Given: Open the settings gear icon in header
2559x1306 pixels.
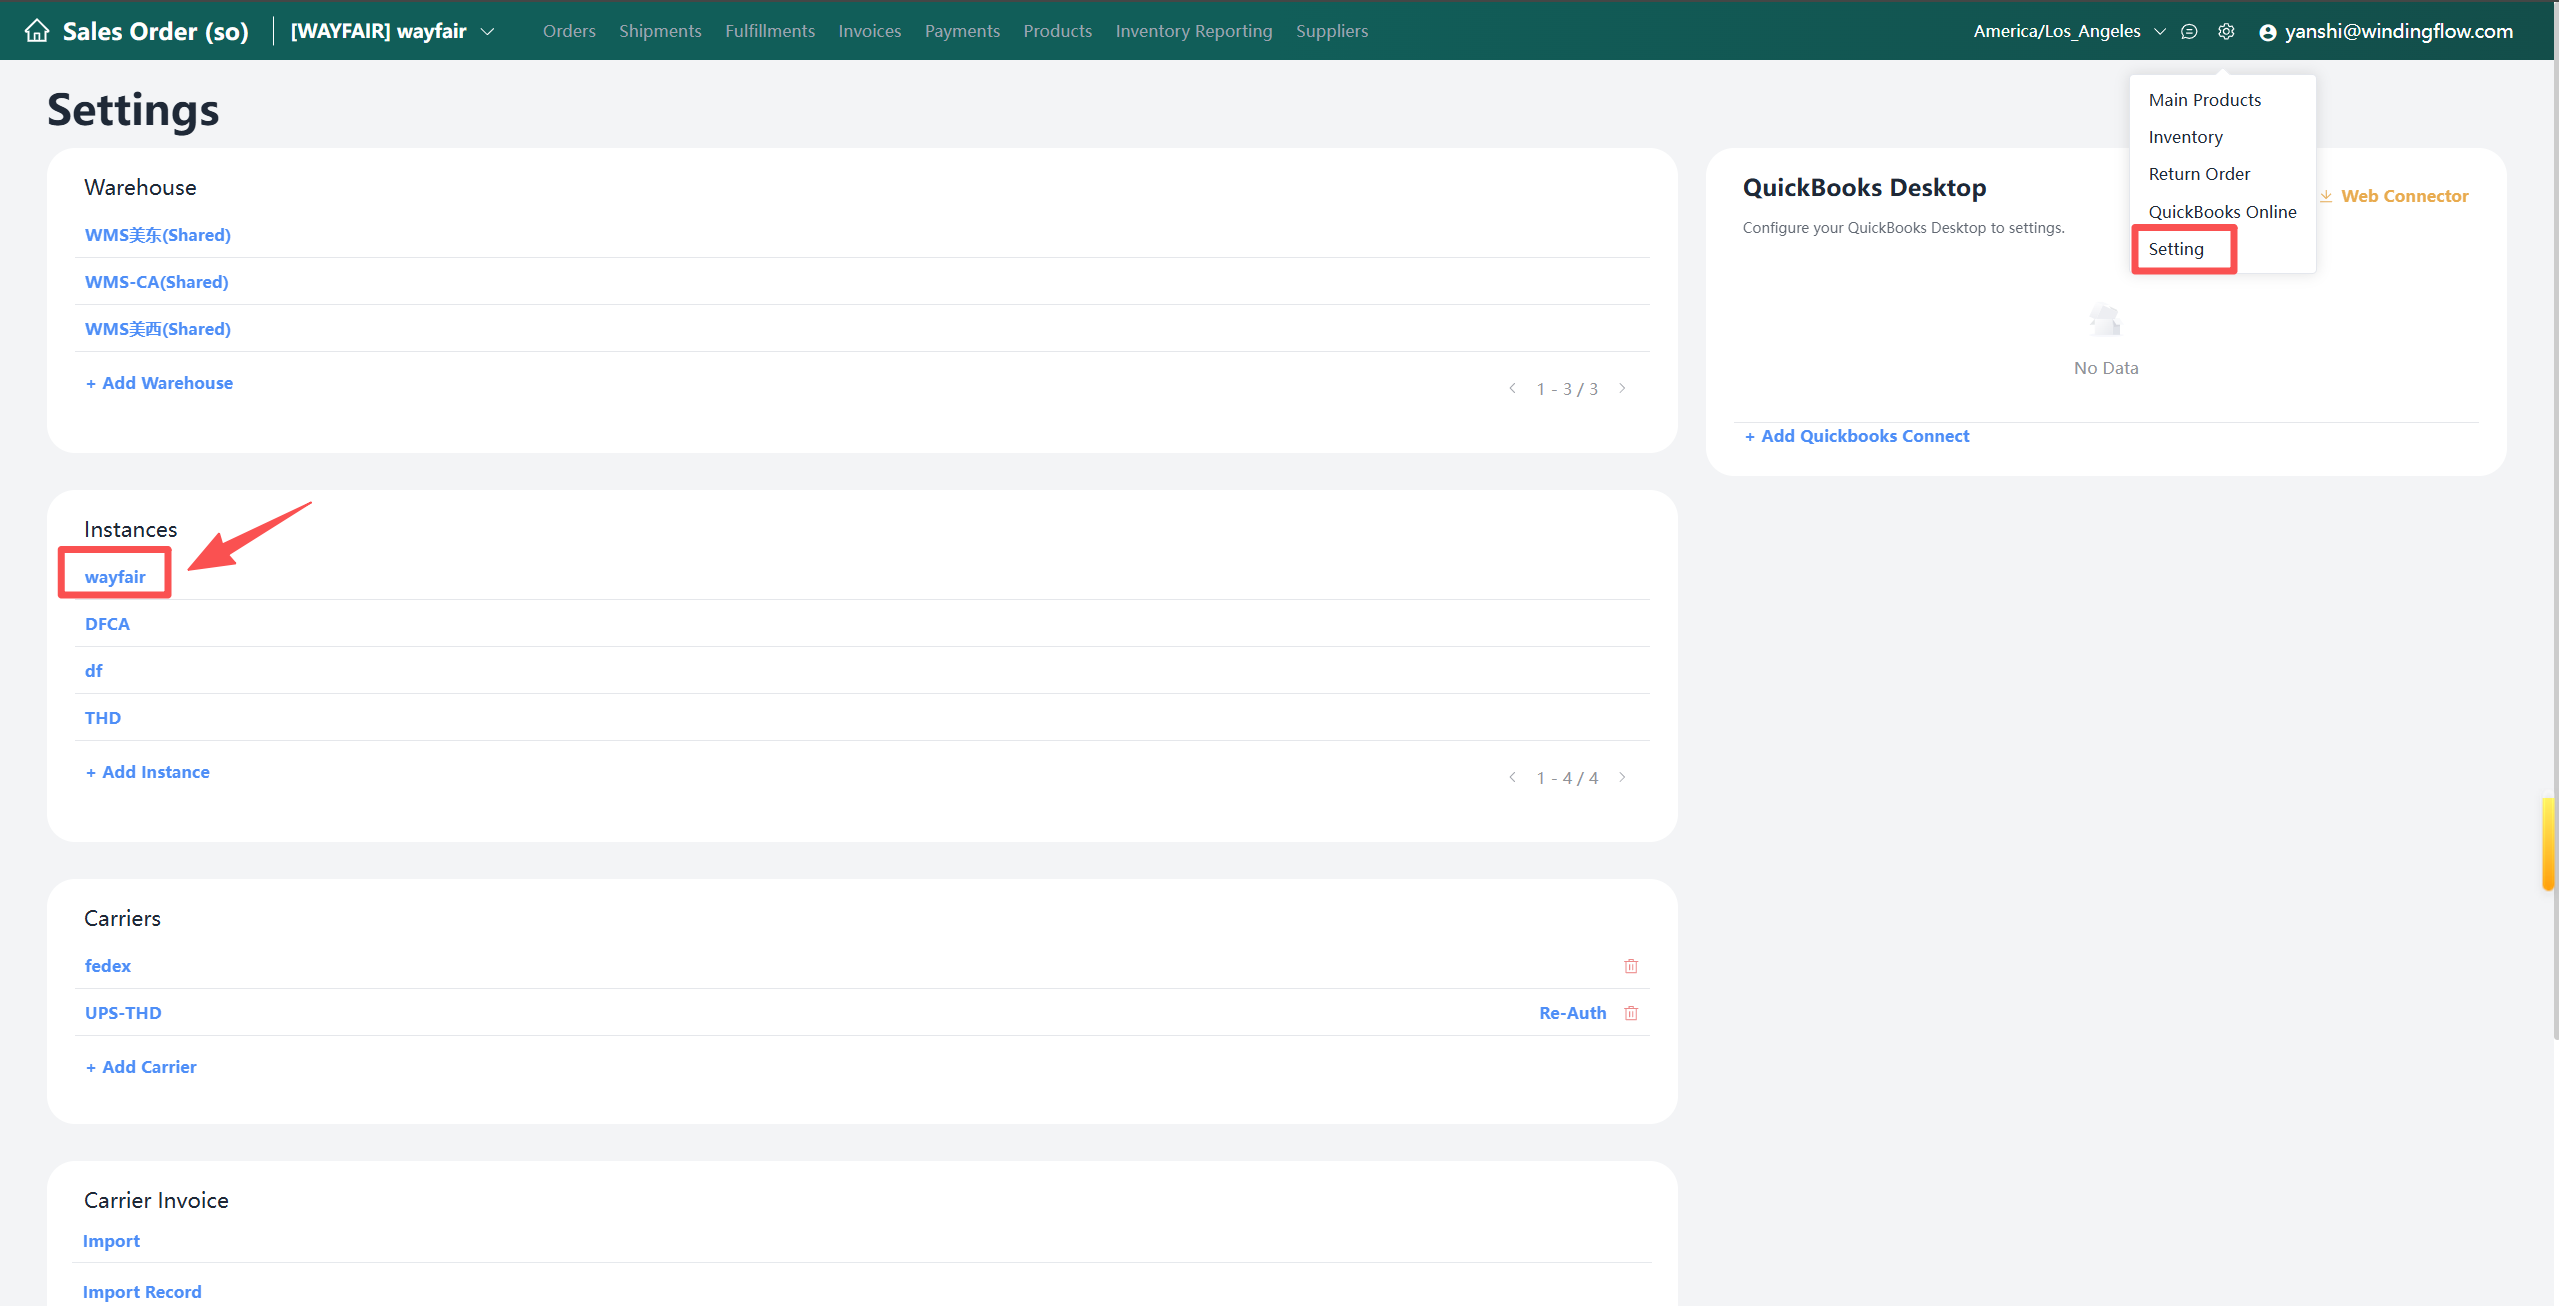Looking at the screenshot, I should point(2226,31).
